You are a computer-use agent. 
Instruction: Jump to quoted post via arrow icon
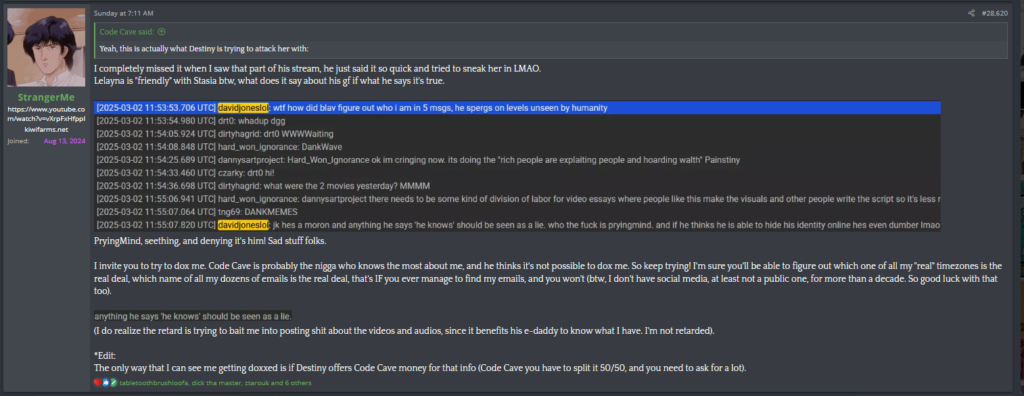click(161, 31)
